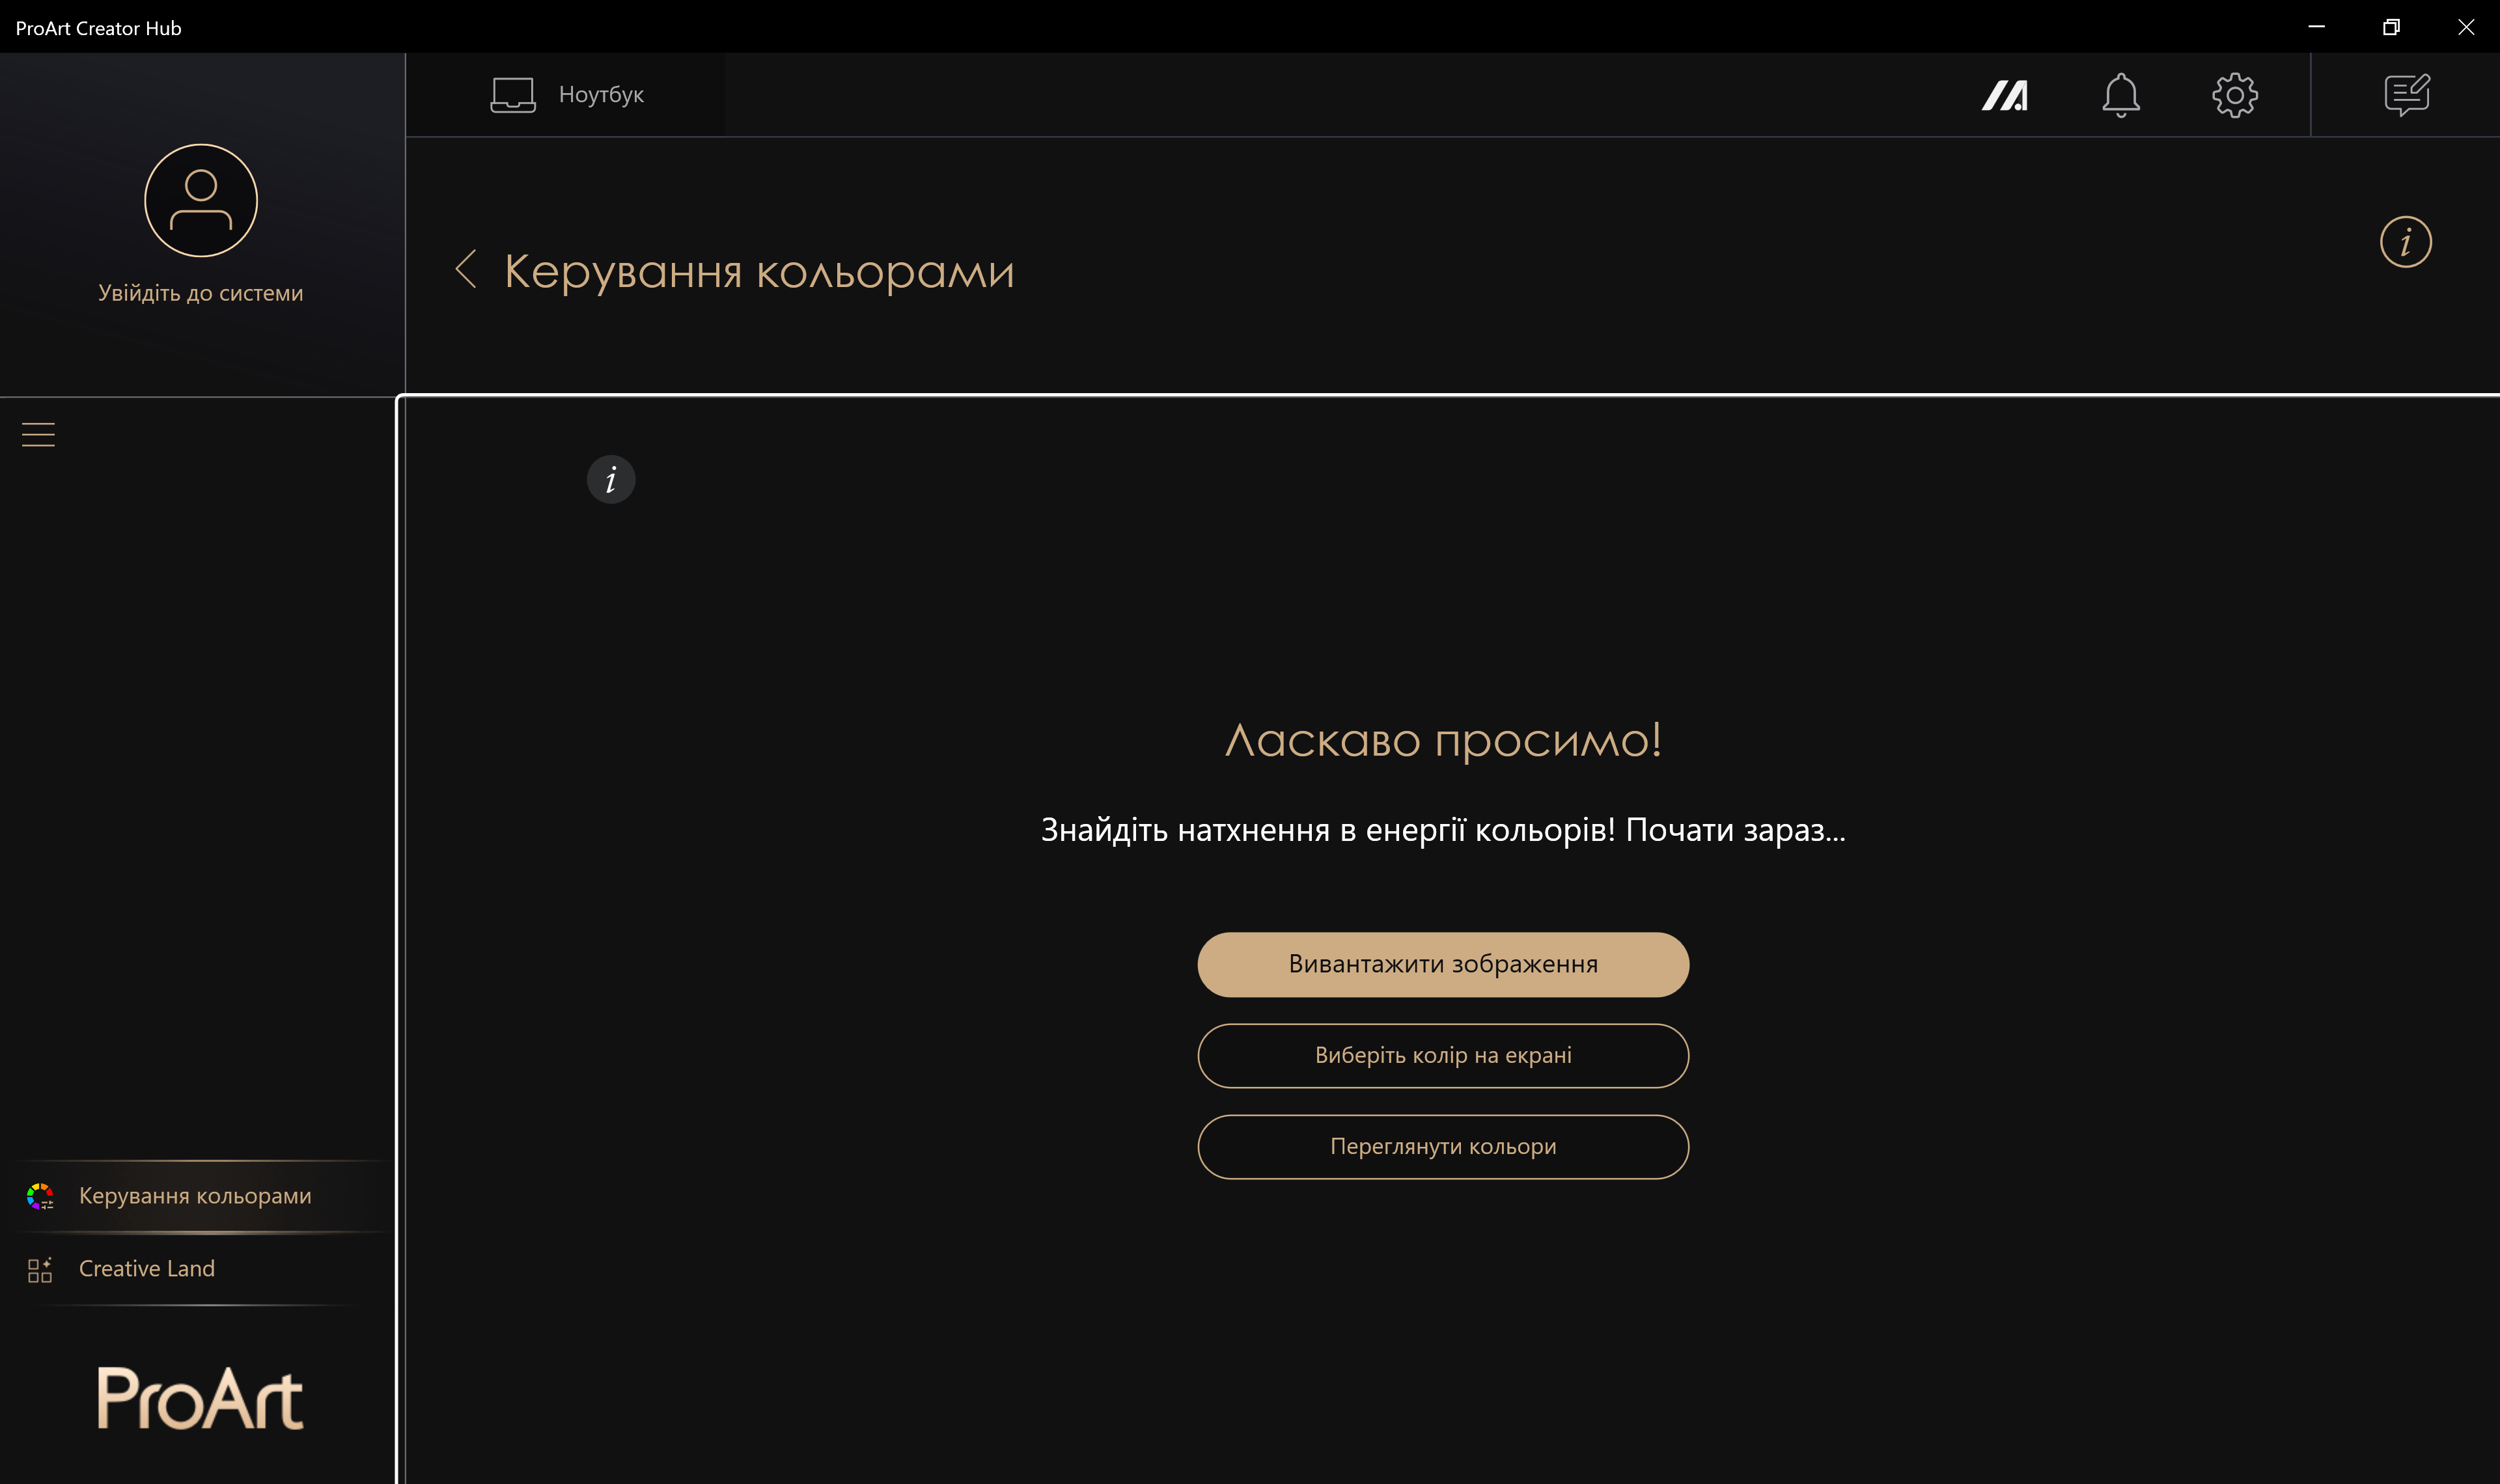This screenshot has width=2500, height=1484.
Task: Open settings gear icon
Action: 2234,96
